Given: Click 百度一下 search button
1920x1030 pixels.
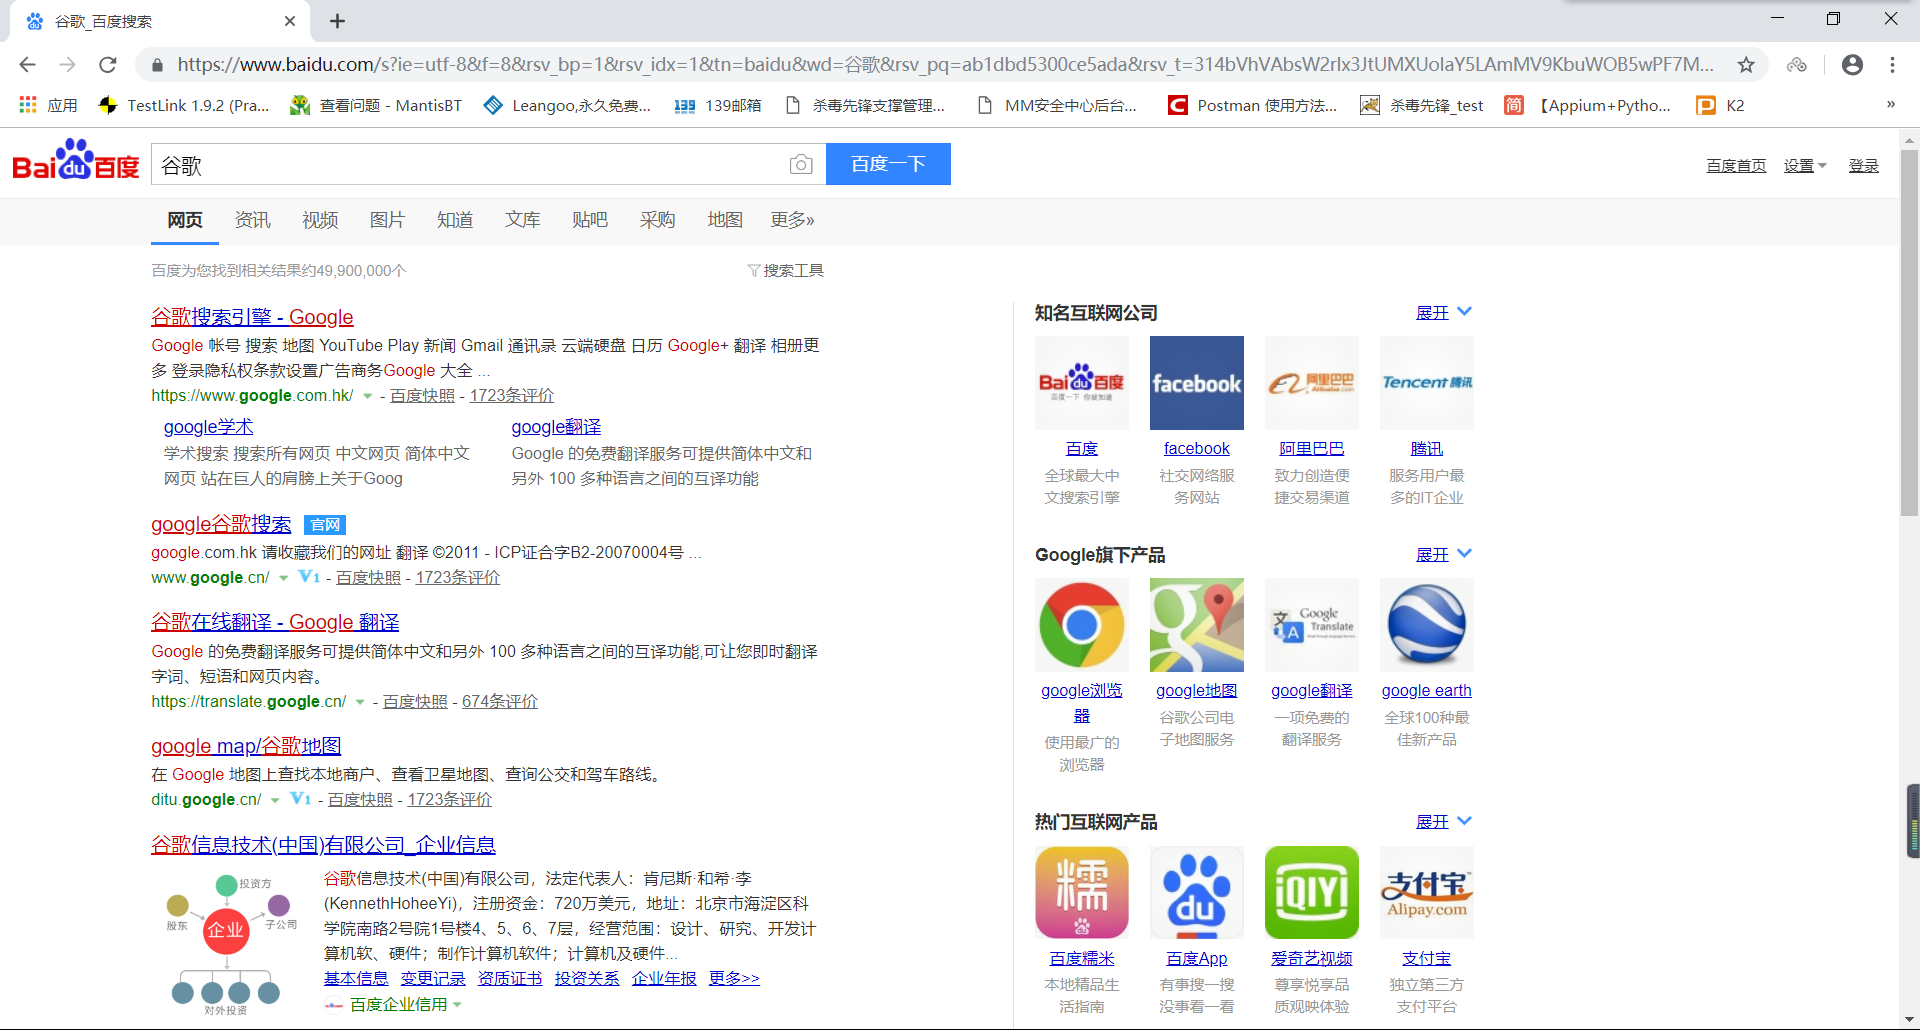Looking at the screenshot, I should pos(888,164).
